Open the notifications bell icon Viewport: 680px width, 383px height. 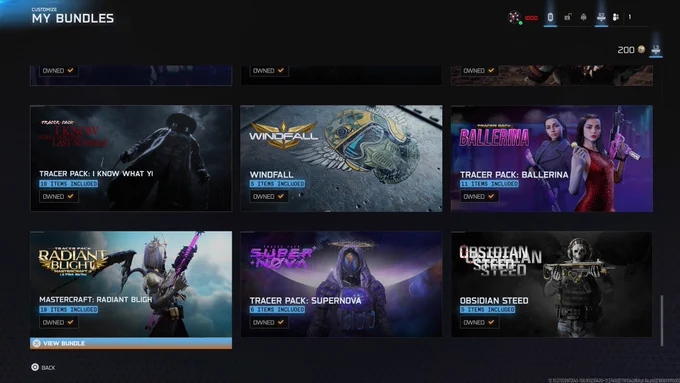coord(584,17)
